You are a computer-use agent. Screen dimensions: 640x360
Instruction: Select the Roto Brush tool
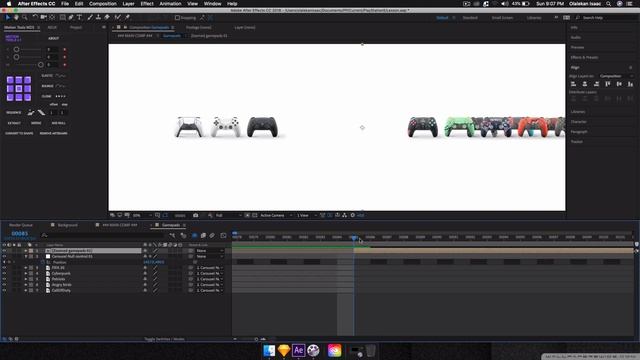click(118, 18)
